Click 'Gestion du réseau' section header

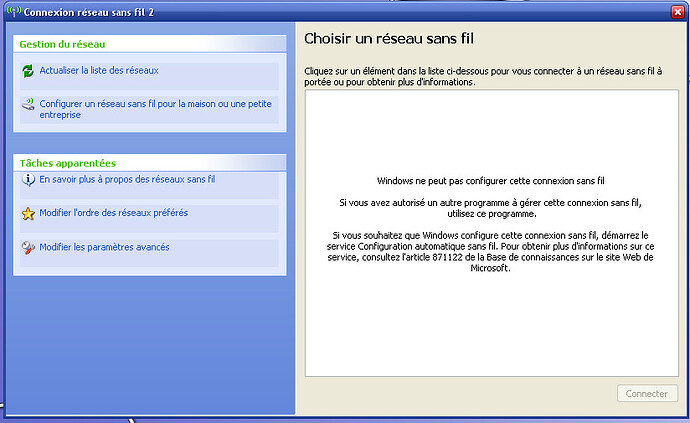pyautogui.click(x=62, y=45)
